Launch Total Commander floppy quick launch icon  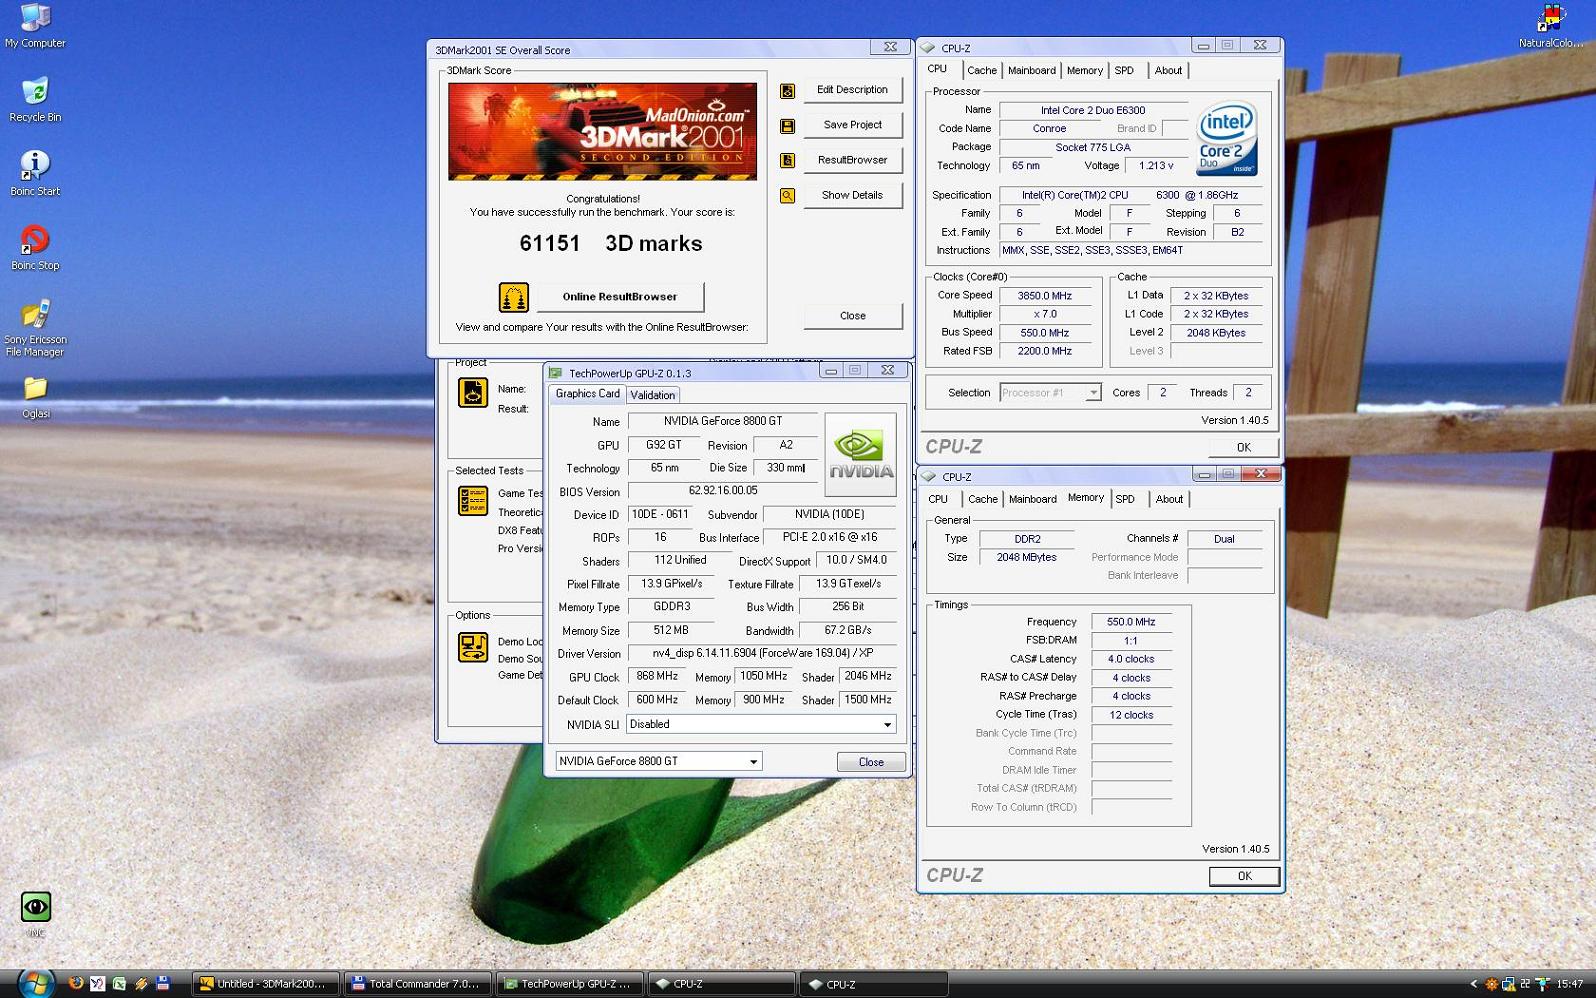pos(163,984)
